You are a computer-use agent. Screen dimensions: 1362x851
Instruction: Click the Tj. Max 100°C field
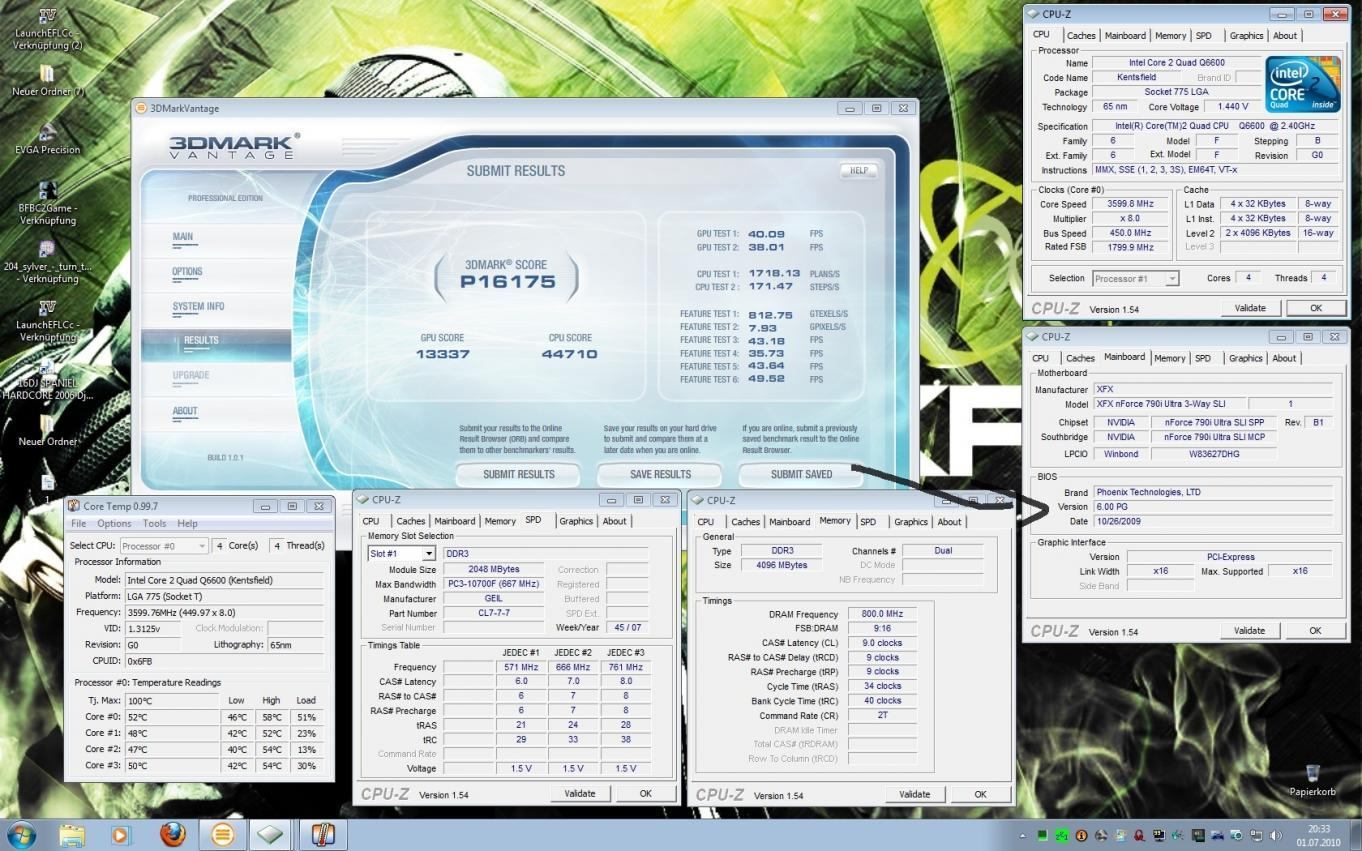[172, 700]
